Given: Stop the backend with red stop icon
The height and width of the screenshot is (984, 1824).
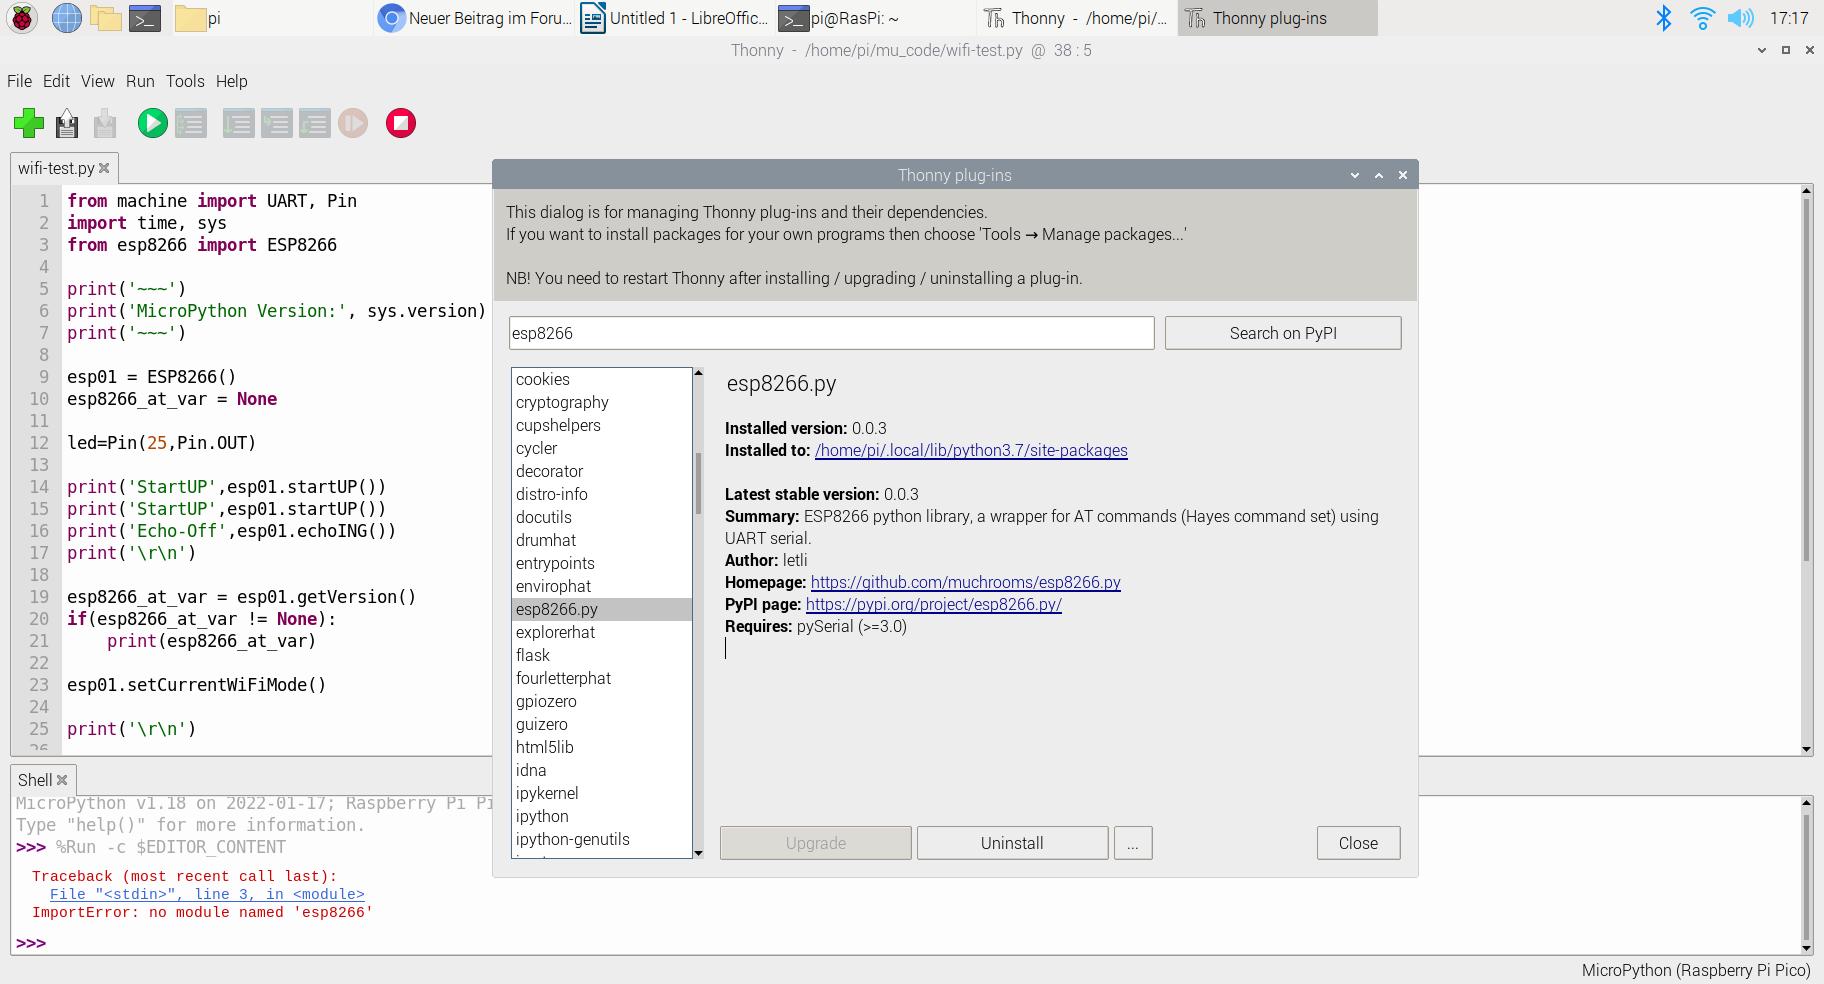Looking at the screenshot, I should [401, 123].
